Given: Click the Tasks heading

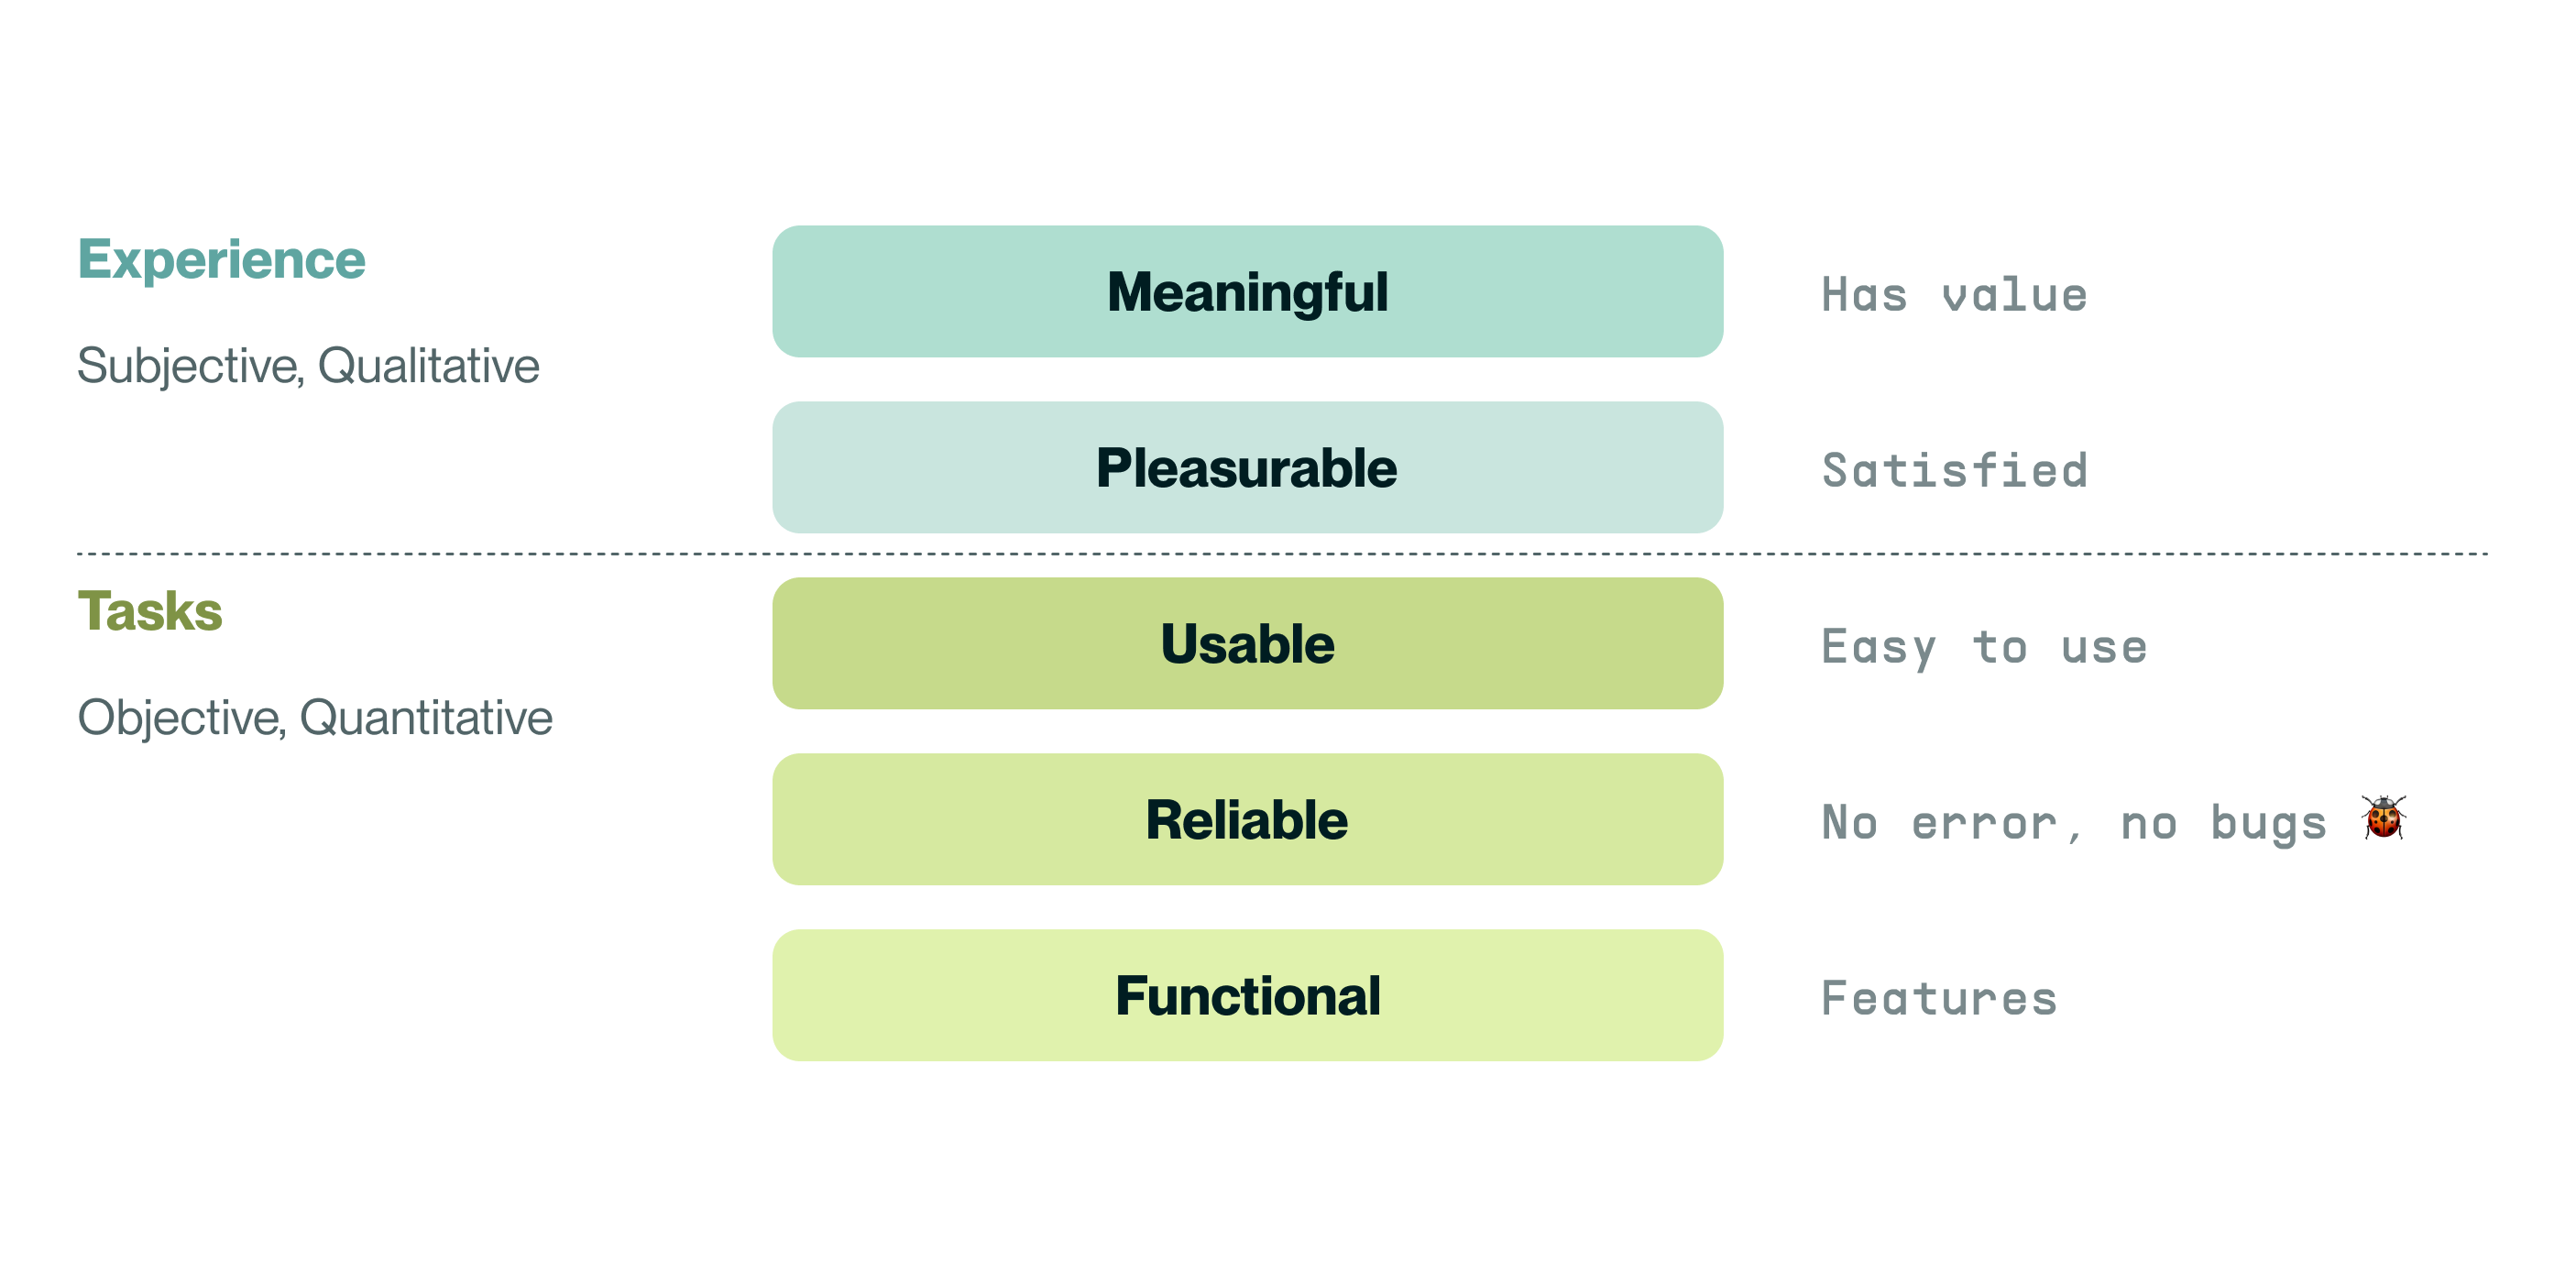Looking at the screenshot, I should coord(150,611).
